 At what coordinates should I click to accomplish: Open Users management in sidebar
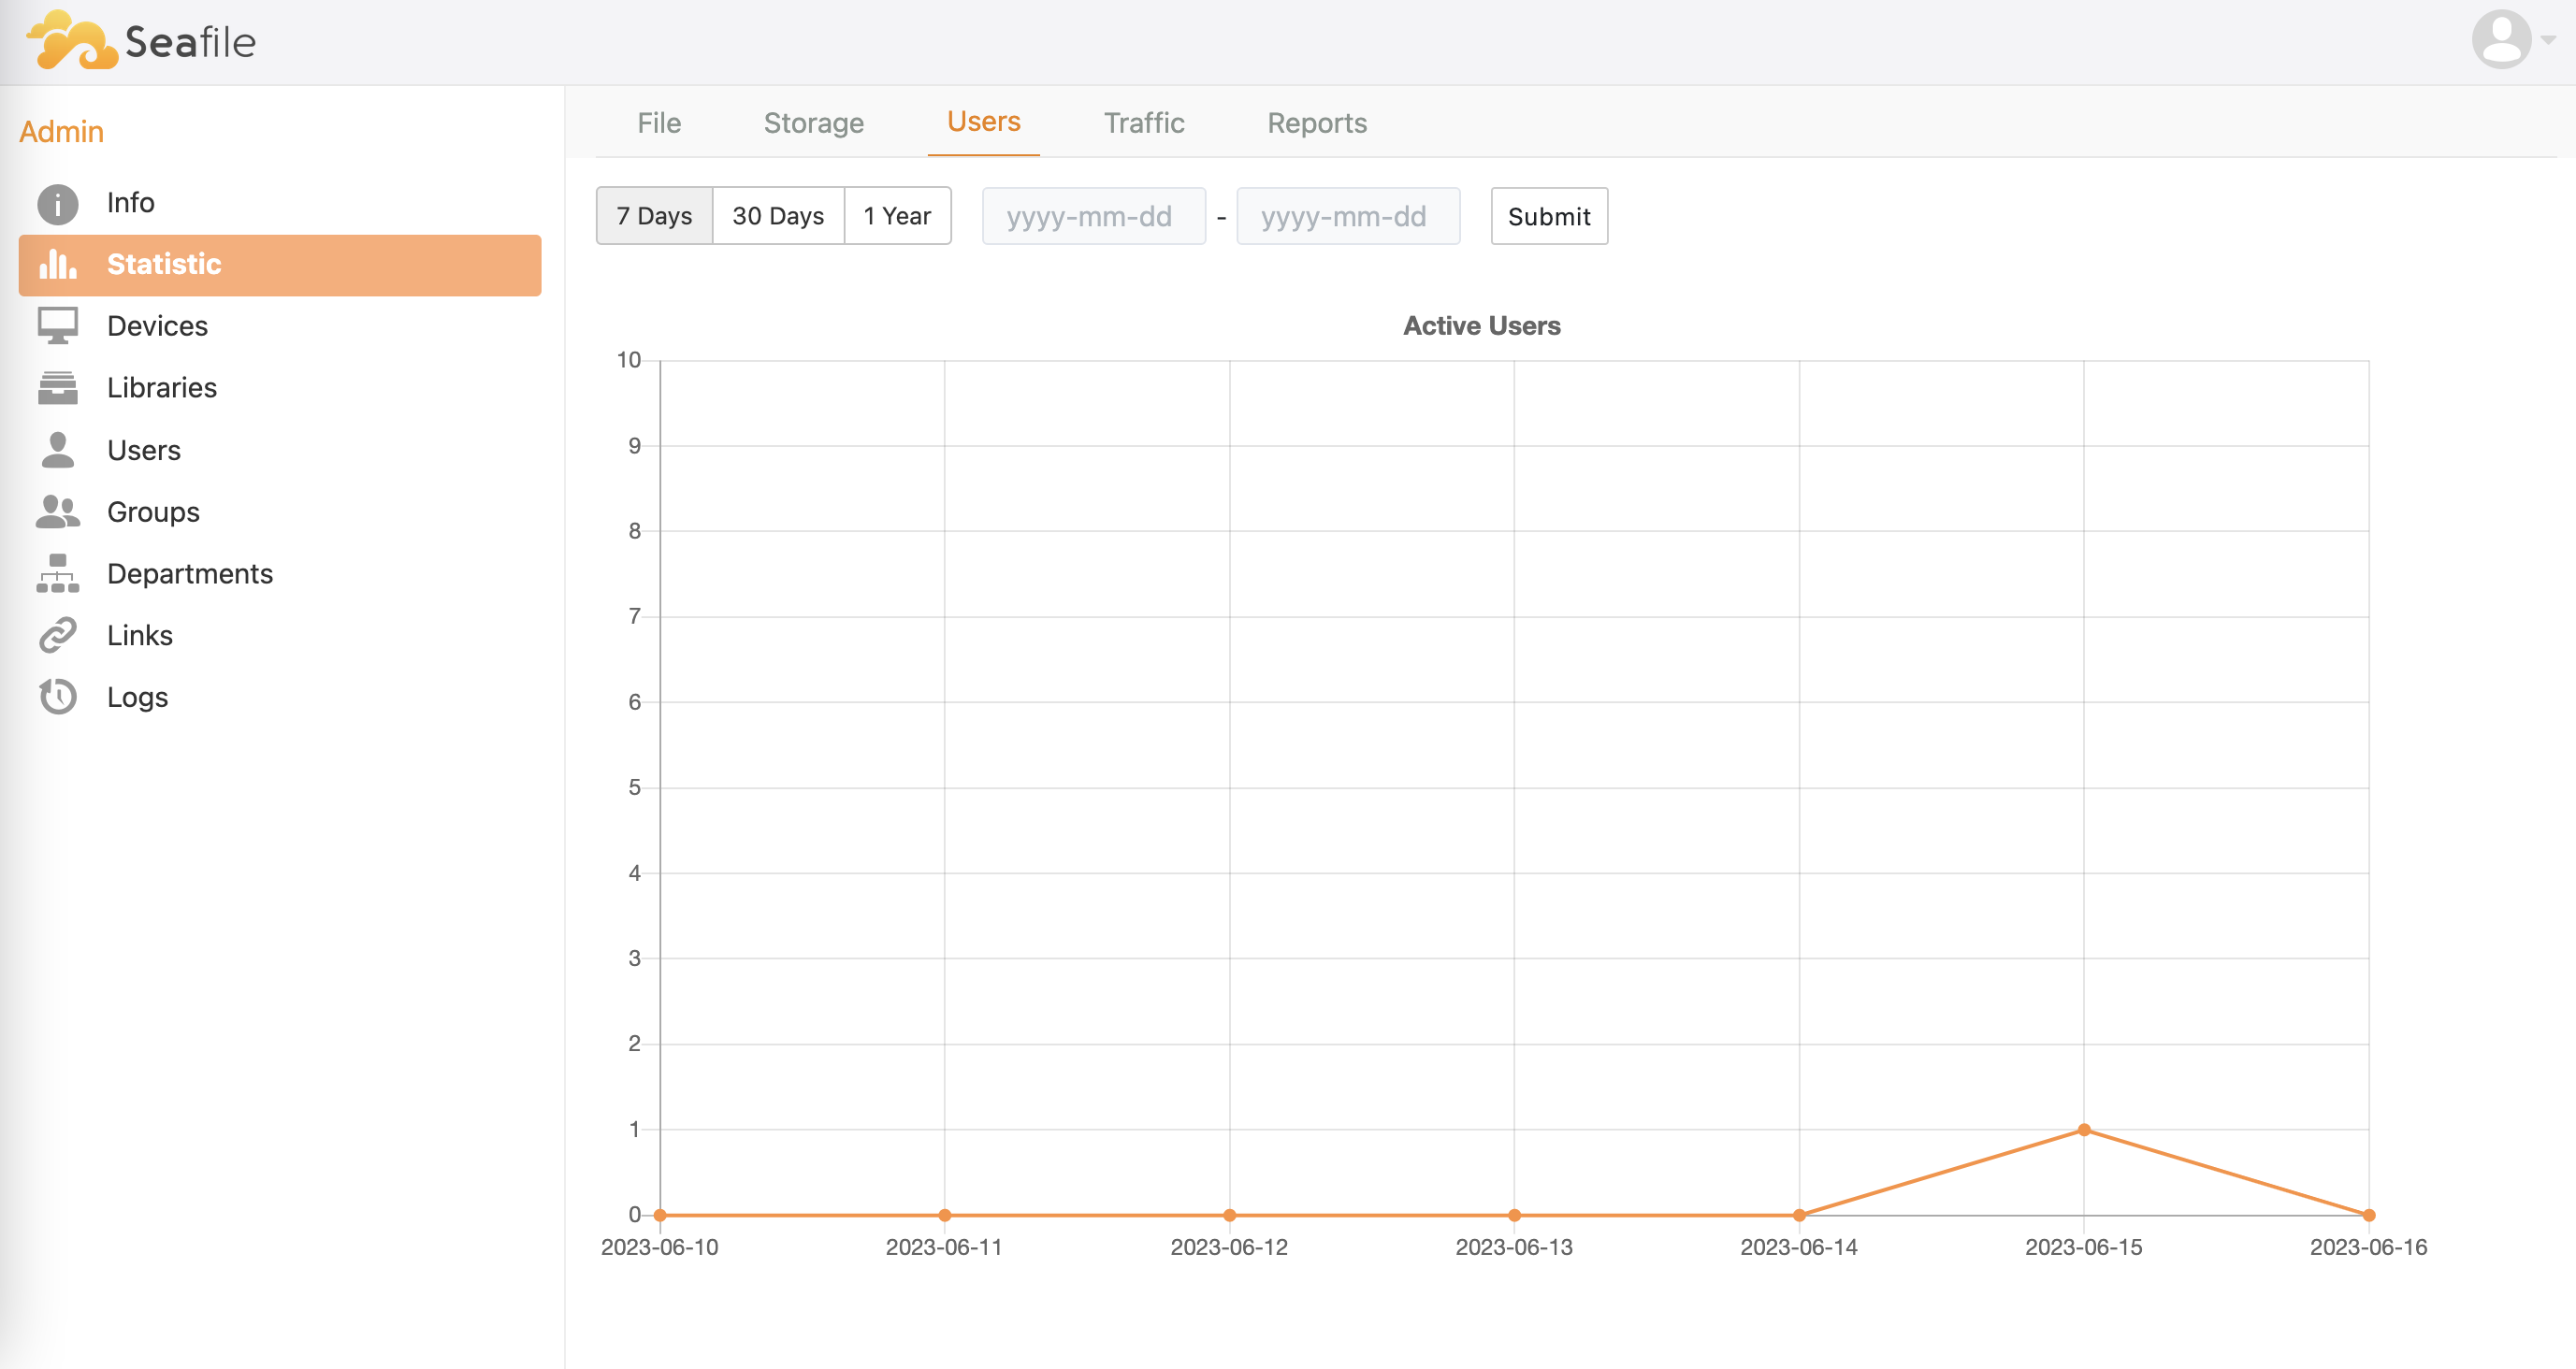(x=280, y=450)
